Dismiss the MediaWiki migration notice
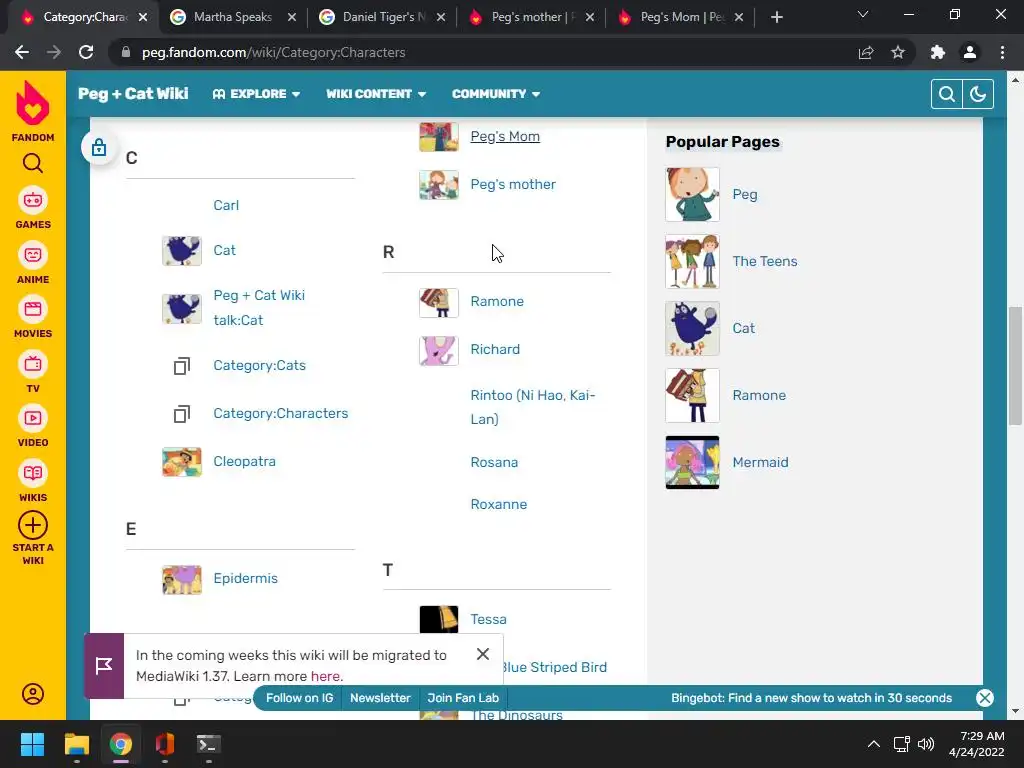The width and height of the screenshot is (1024, 768). coord(483,654)
